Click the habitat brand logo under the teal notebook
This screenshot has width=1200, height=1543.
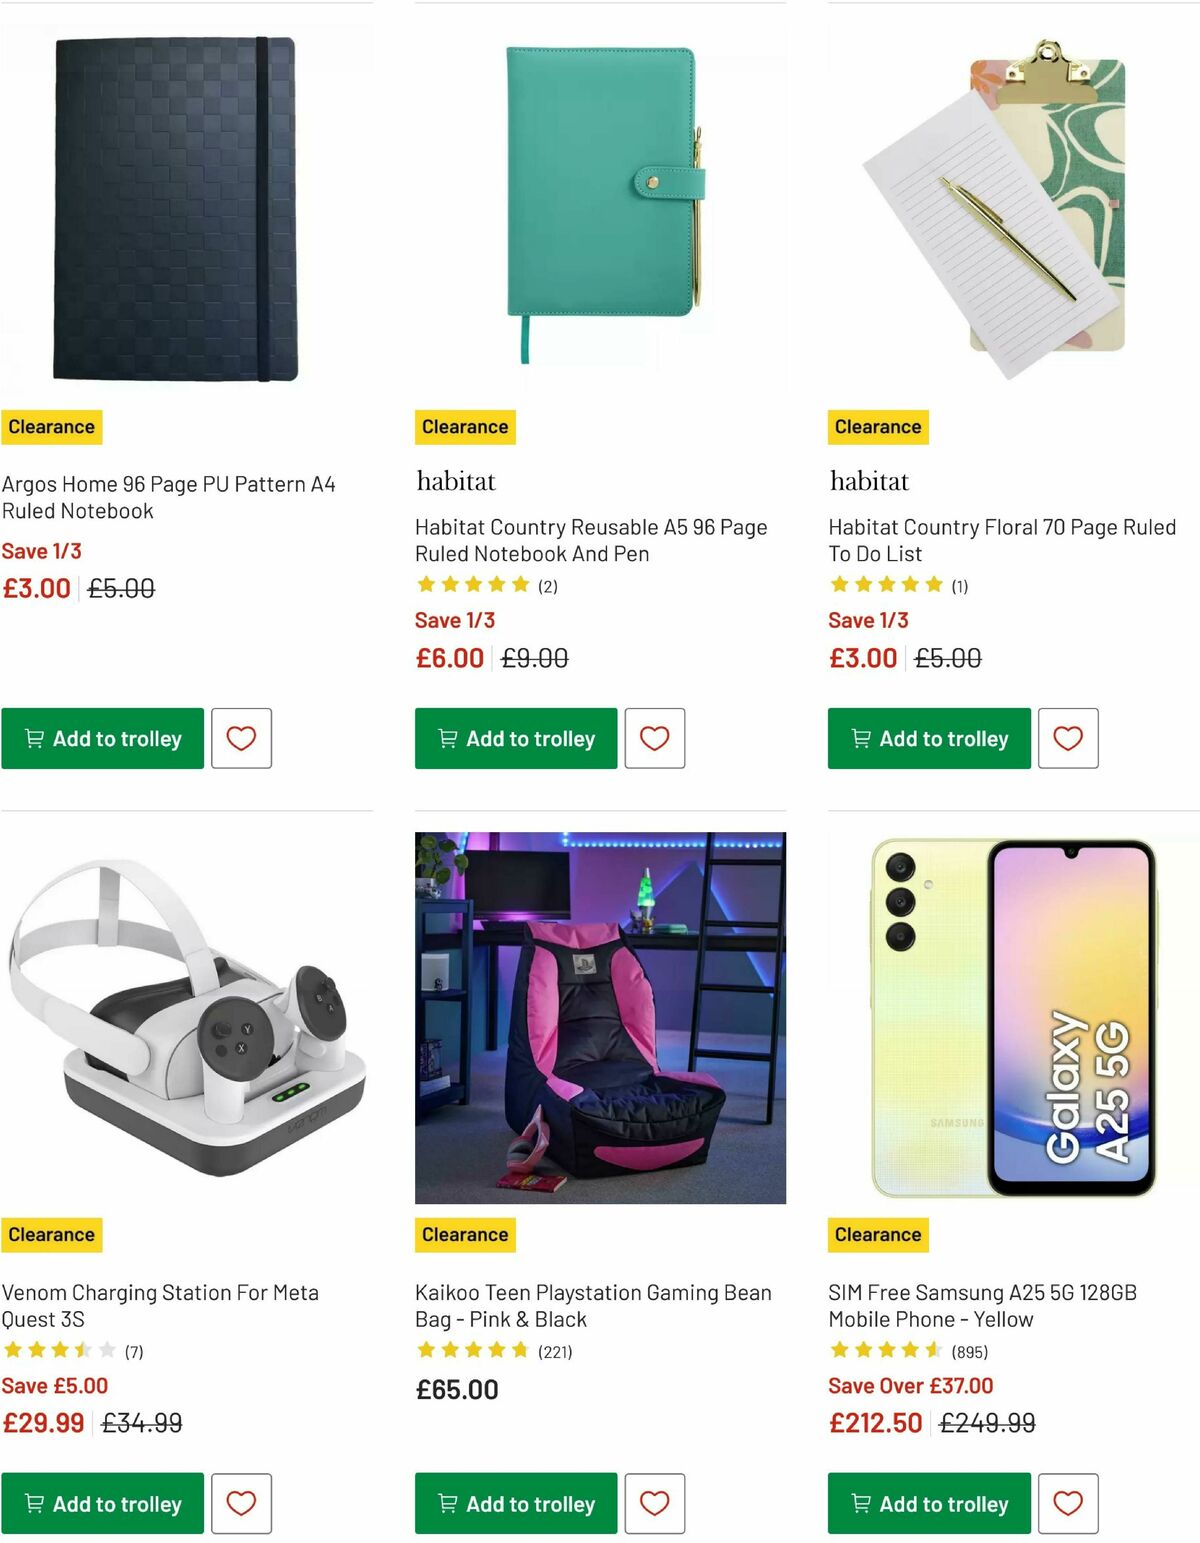tap(455, 481)
